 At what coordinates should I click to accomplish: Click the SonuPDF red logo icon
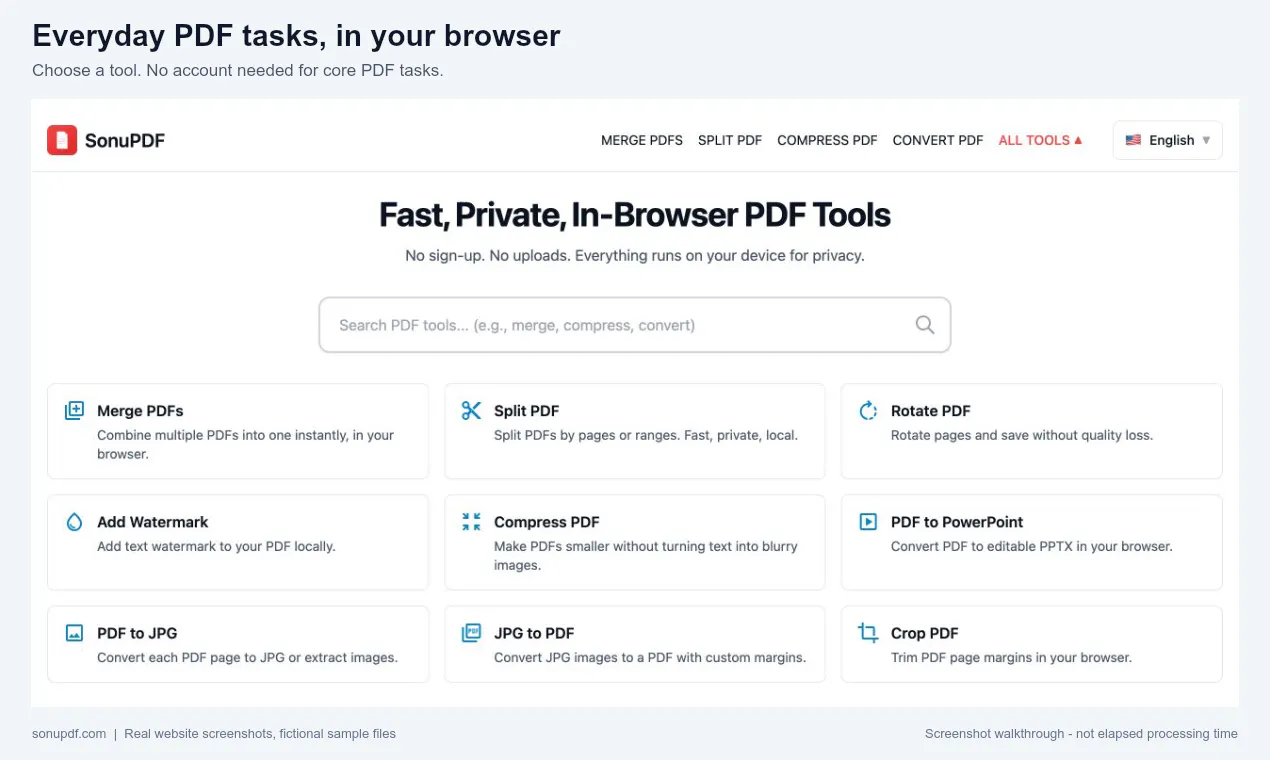pos(62,140)
